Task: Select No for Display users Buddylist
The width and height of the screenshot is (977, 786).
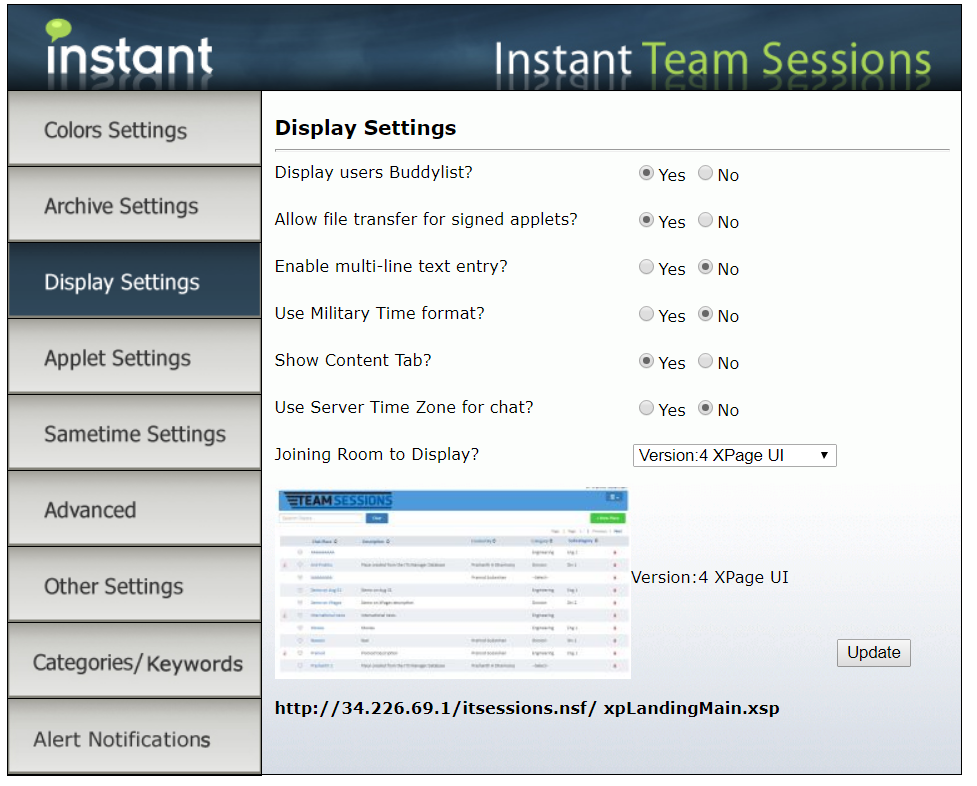Action: [x=705, y=173]
